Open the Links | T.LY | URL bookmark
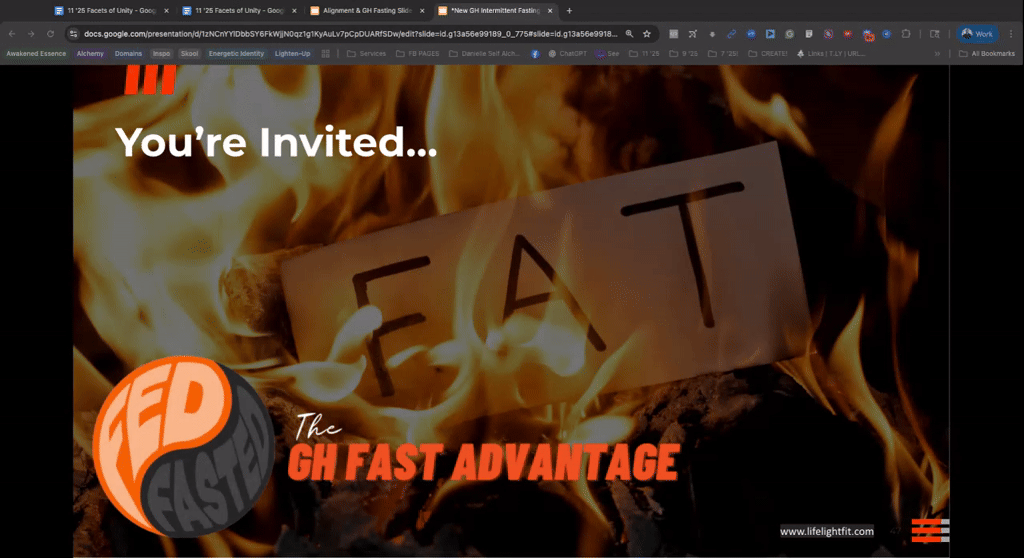The height and width of the screenshot is (558, 1024). coord(831,54)
